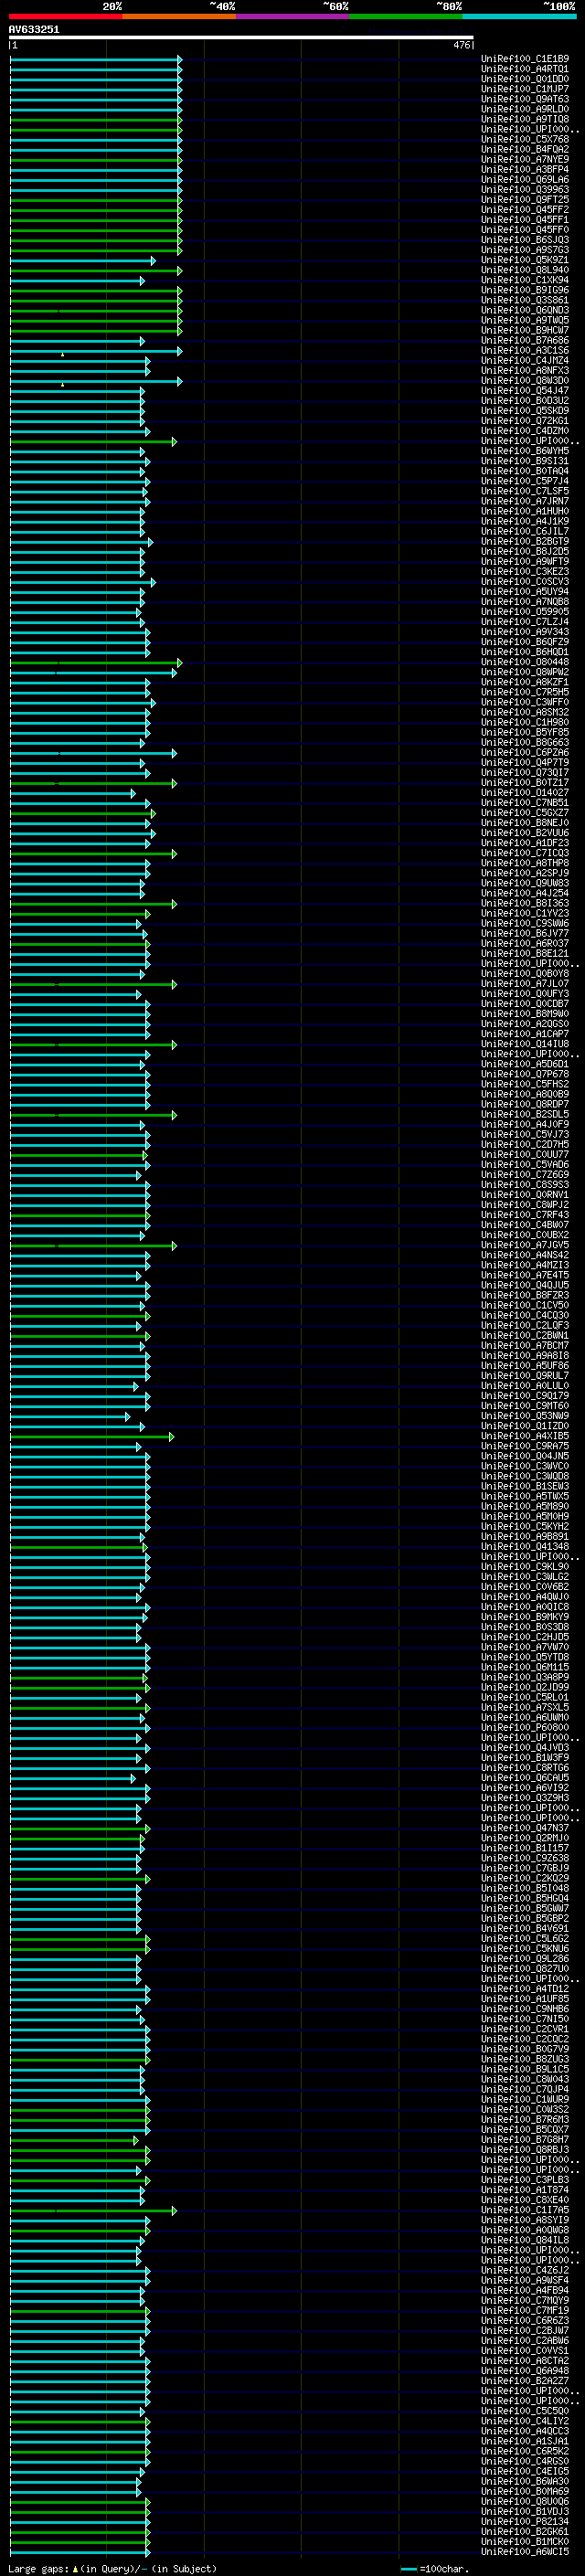Viewport: 585px width, 2576px height.
Task: Select the UniRef100_B6SJQ3 label
Action: tap(525, 240)
